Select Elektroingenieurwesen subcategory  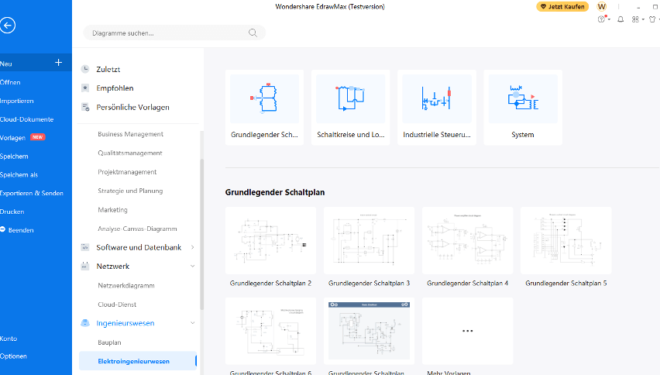pos(138,361)
